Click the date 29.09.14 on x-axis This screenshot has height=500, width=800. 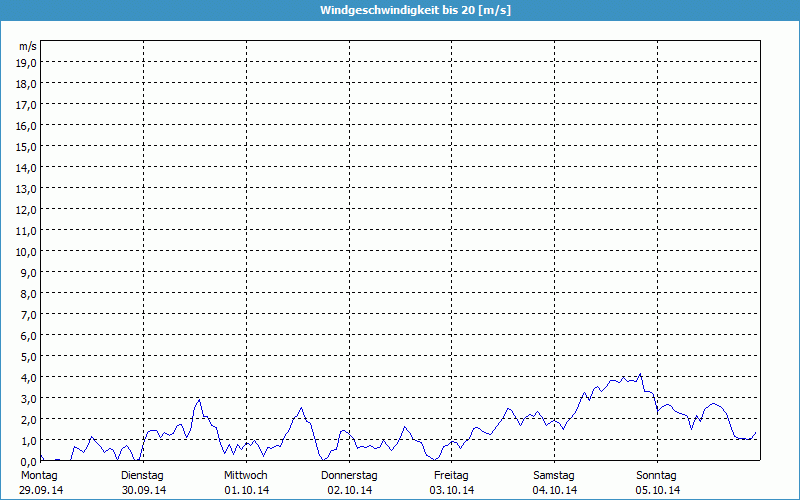[x=41, y=490]
